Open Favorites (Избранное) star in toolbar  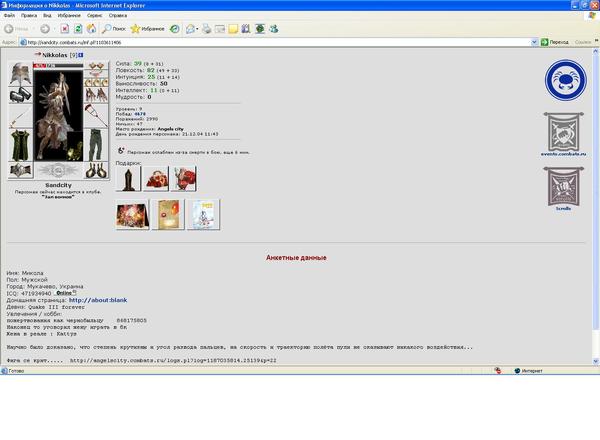pyautogui.click(x=148, y=29)
